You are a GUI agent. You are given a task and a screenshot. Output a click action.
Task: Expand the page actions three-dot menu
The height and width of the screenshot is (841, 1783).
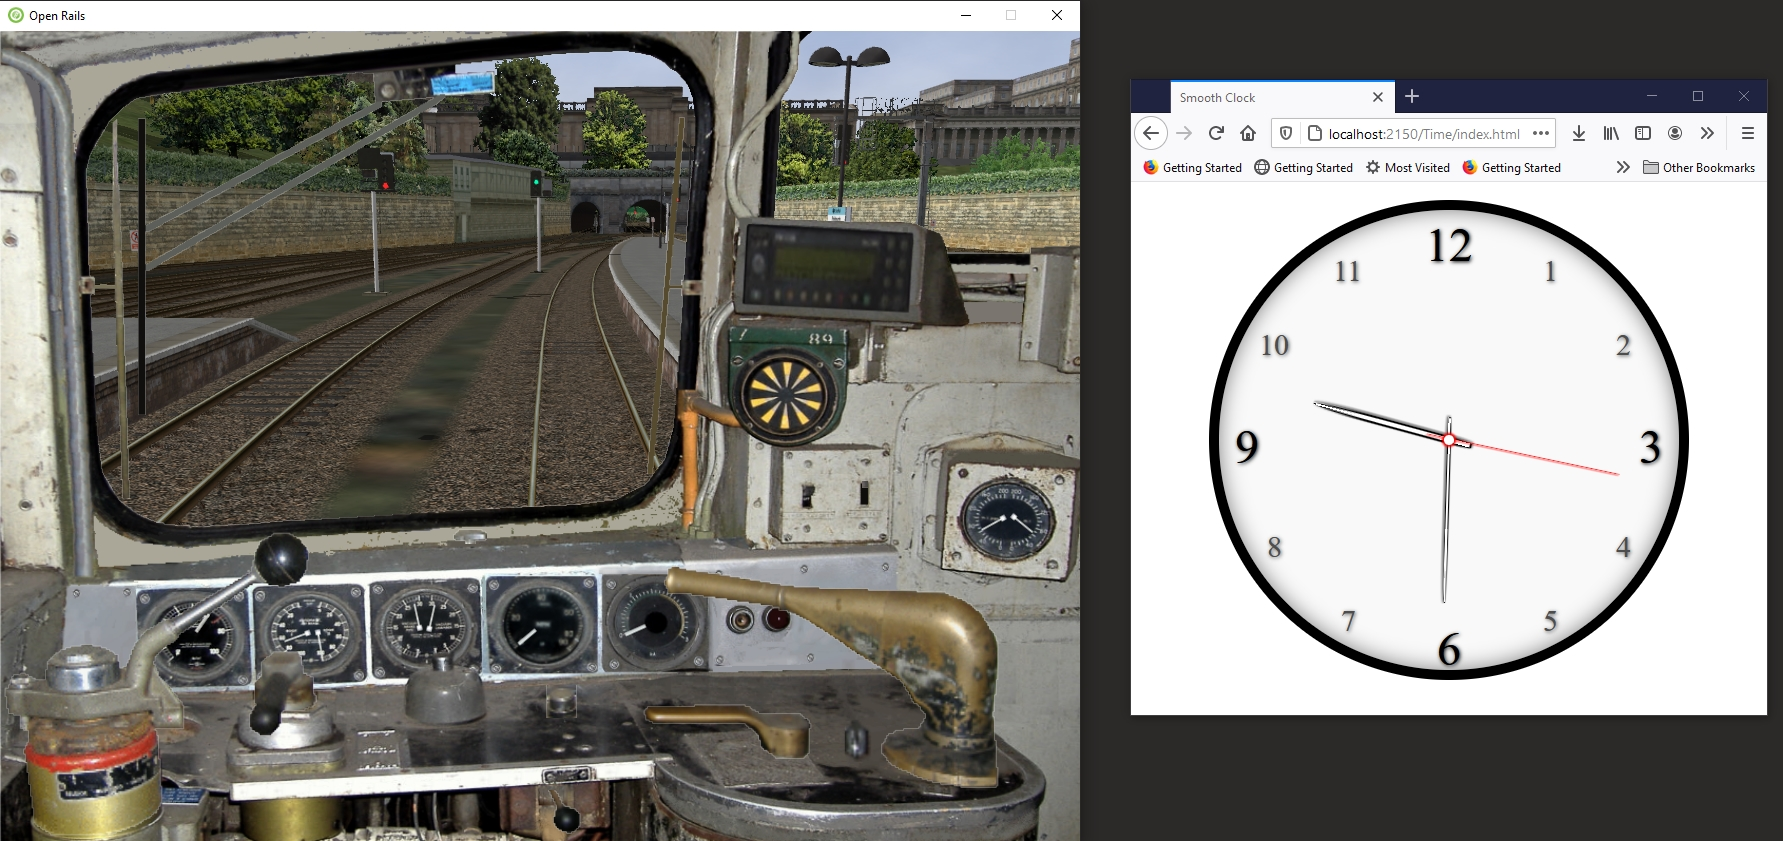point(1541,133)
